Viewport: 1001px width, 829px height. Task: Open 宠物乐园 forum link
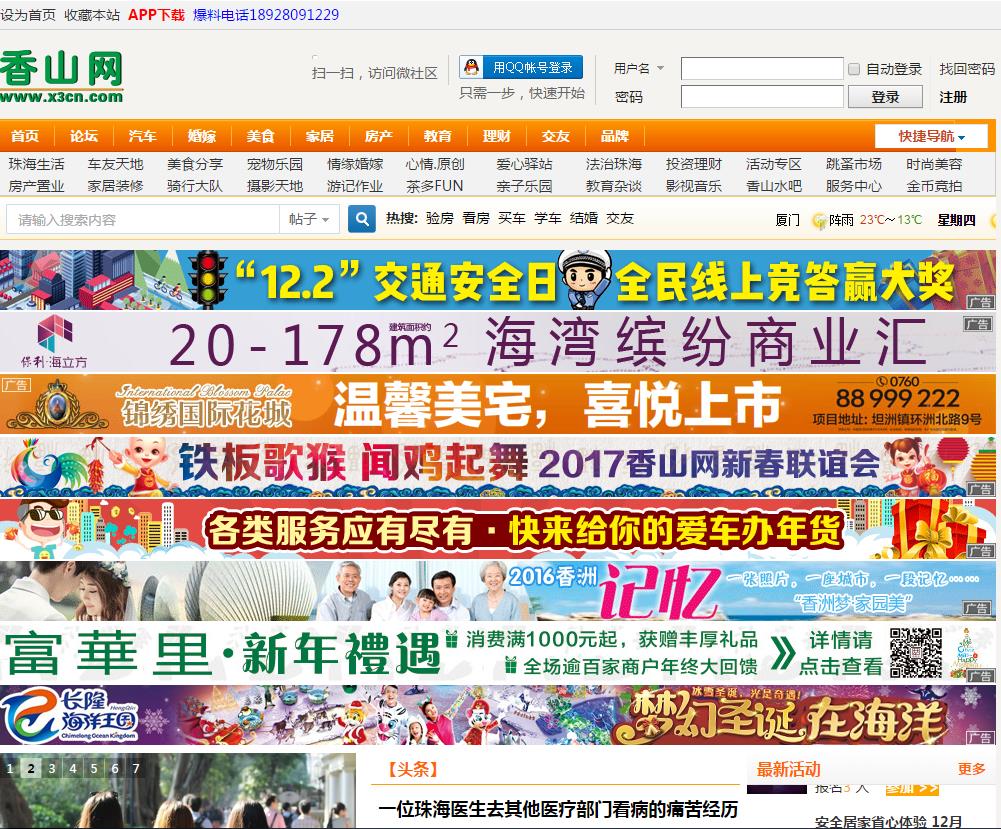pos(275,164)
